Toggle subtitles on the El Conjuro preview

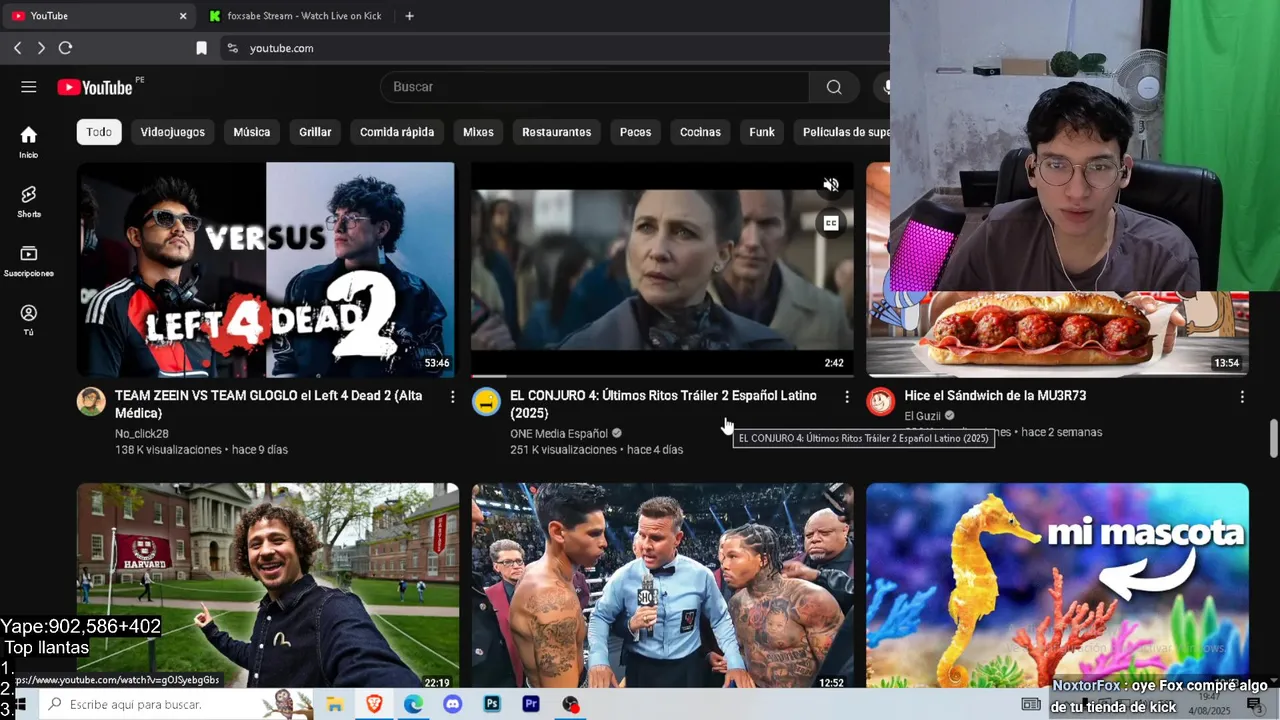coord(830,223)
